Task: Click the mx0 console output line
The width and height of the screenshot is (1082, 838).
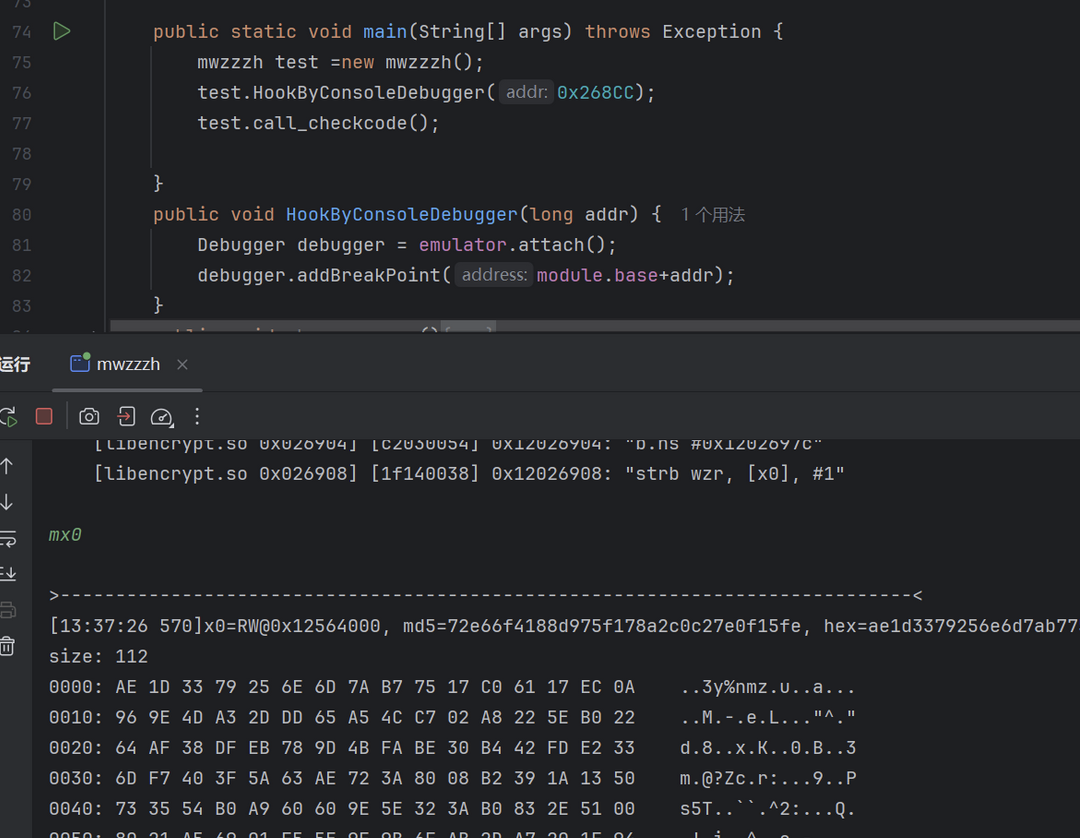Action: tap(65, 535)
